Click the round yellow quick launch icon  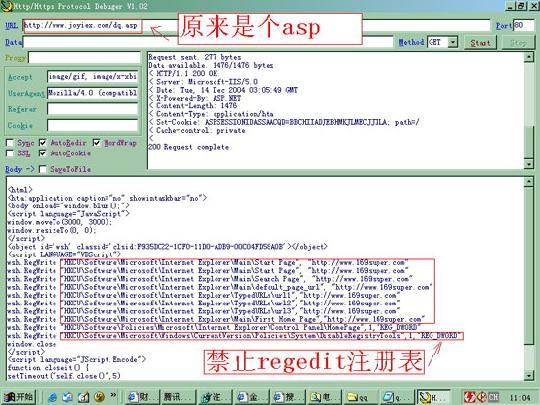click(99, 397)
